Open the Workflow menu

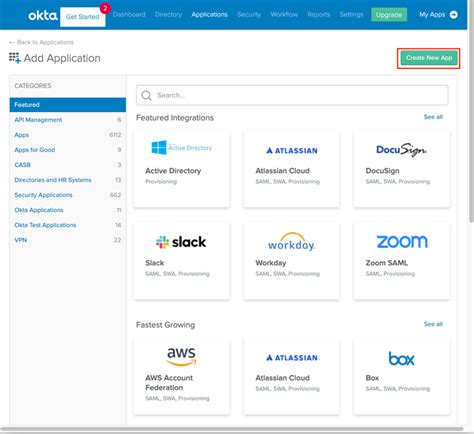pyautogui.click(x=284, y=15)
